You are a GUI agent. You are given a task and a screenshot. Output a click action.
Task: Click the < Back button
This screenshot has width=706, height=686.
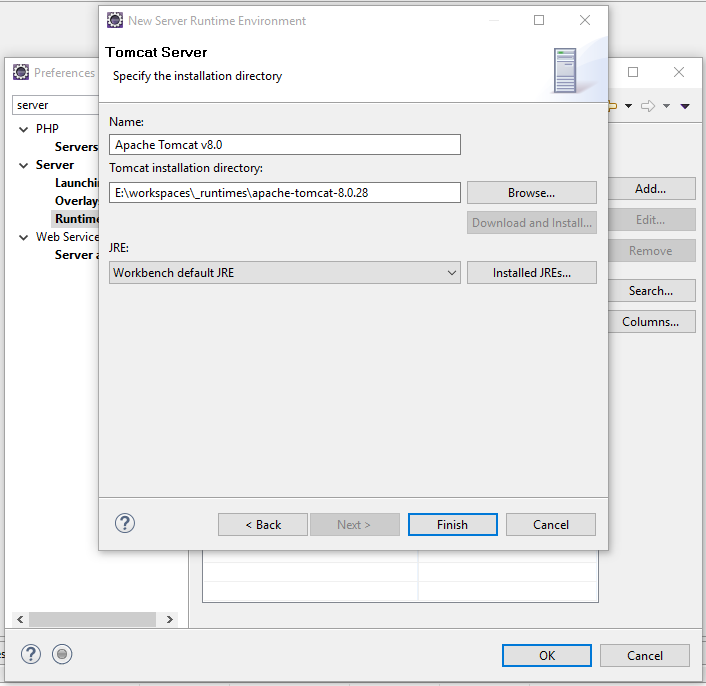click(263, 525)
